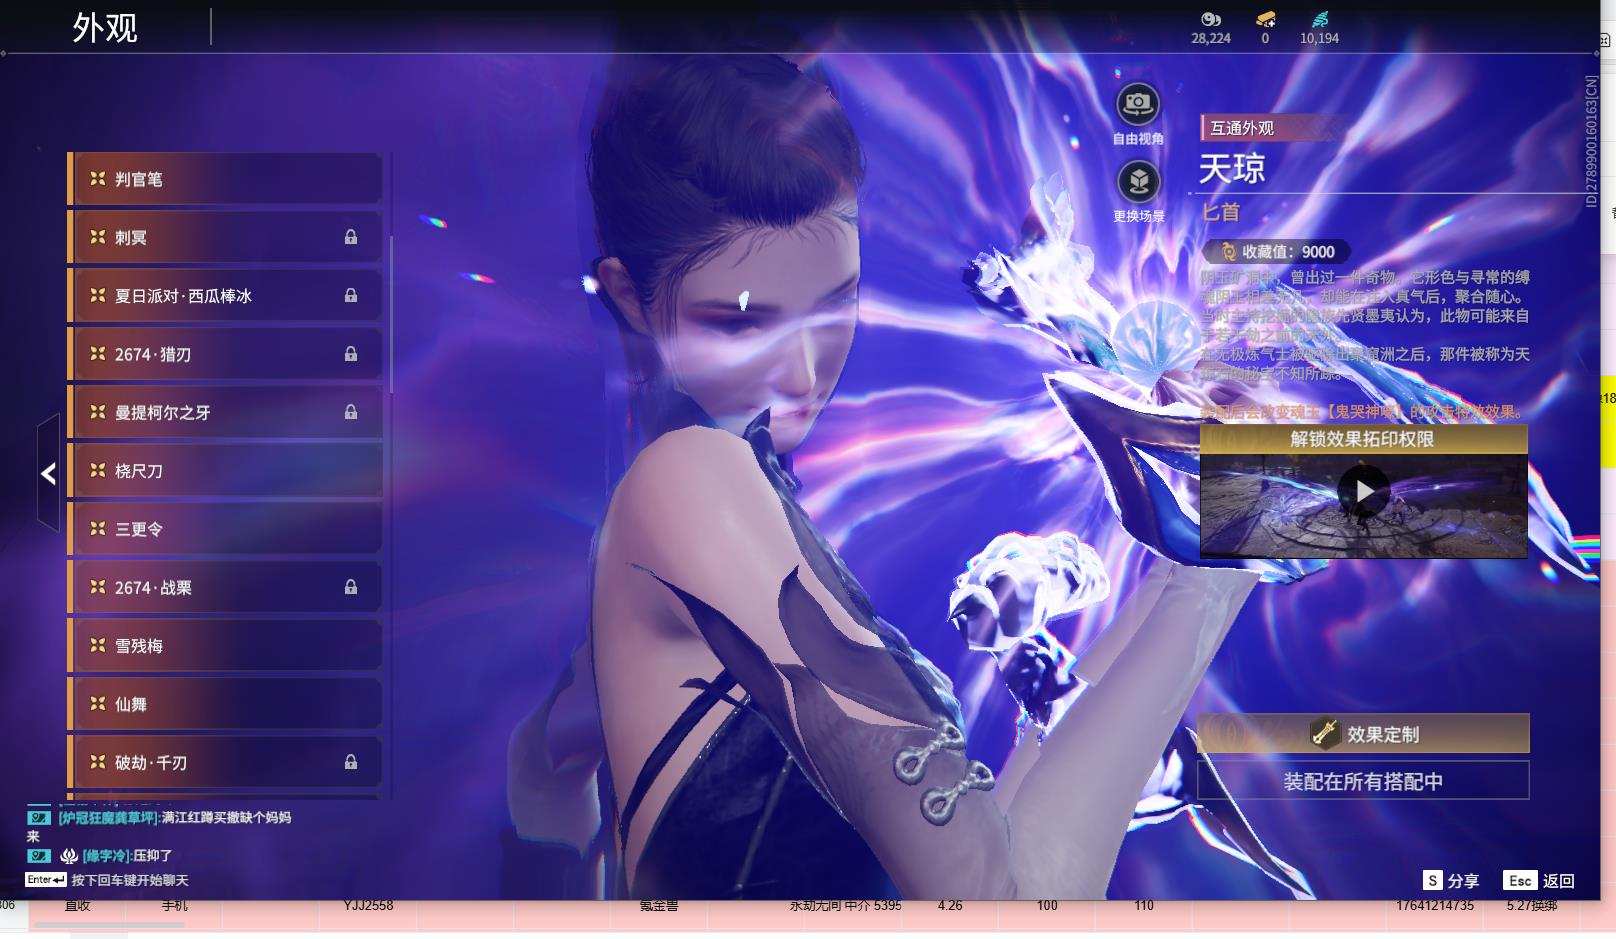This screenshot has height=939, width=1616.
Task: Click the Esc 返回 back button
Action: click(1539, 880)
